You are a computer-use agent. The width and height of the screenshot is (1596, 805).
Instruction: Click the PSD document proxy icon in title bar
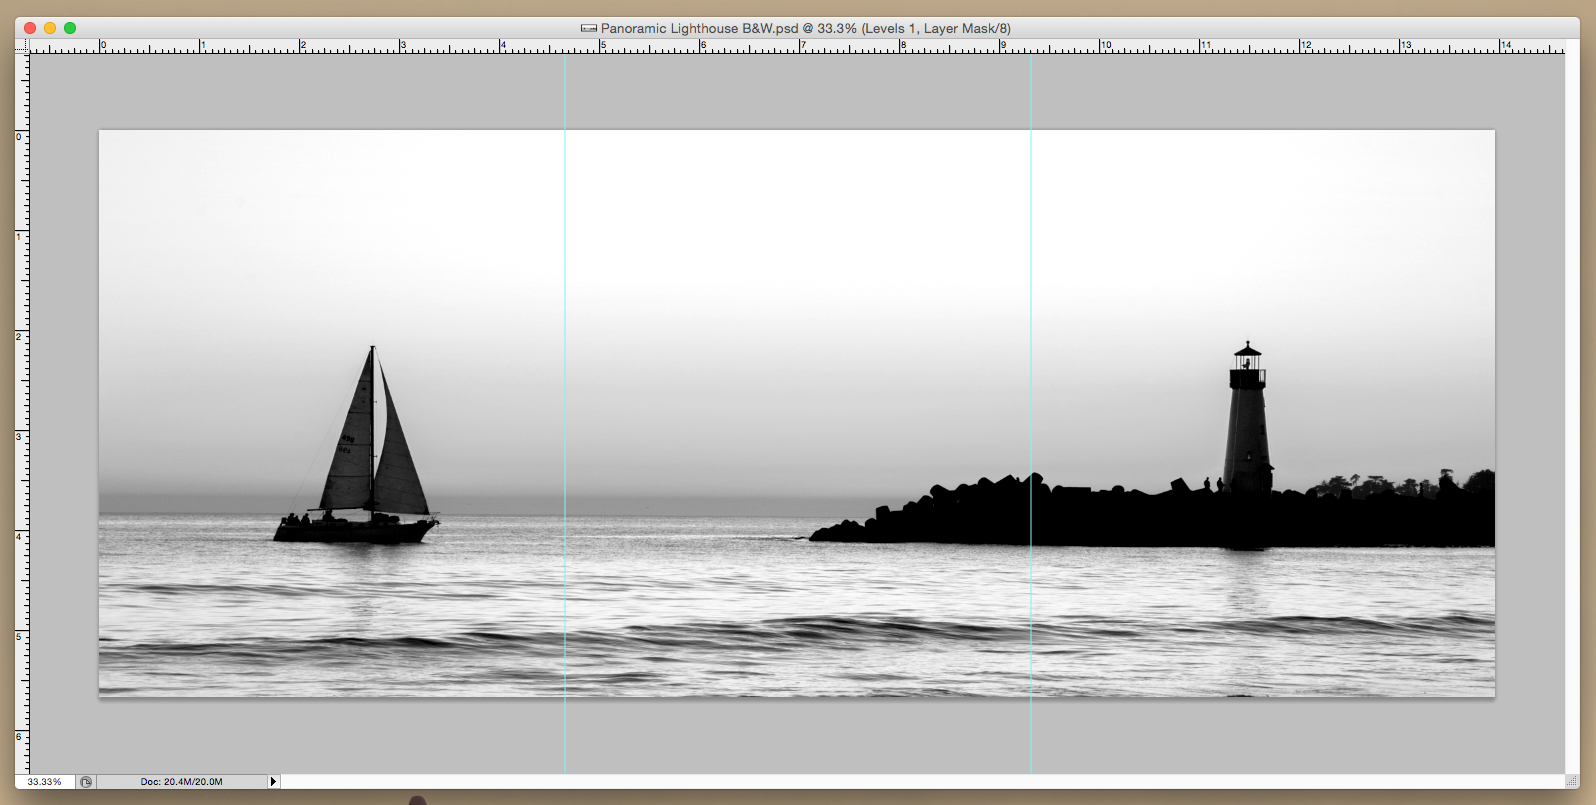[x=589, y=28]
